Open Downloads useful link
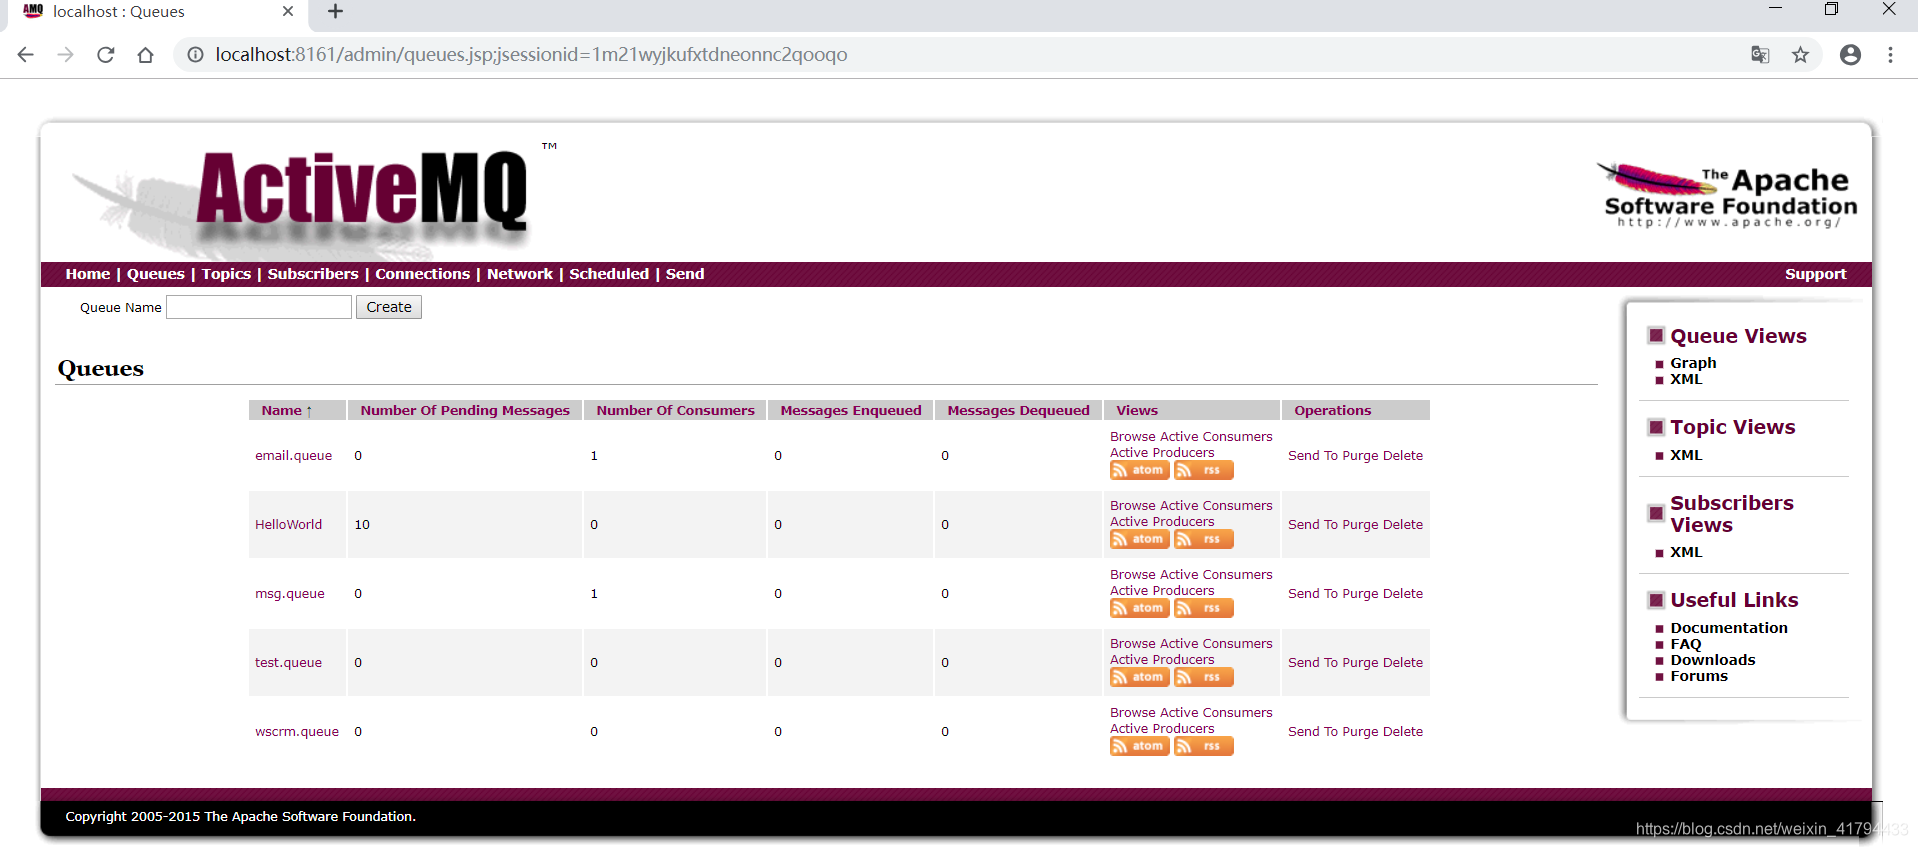 (x=1712, y=660)
